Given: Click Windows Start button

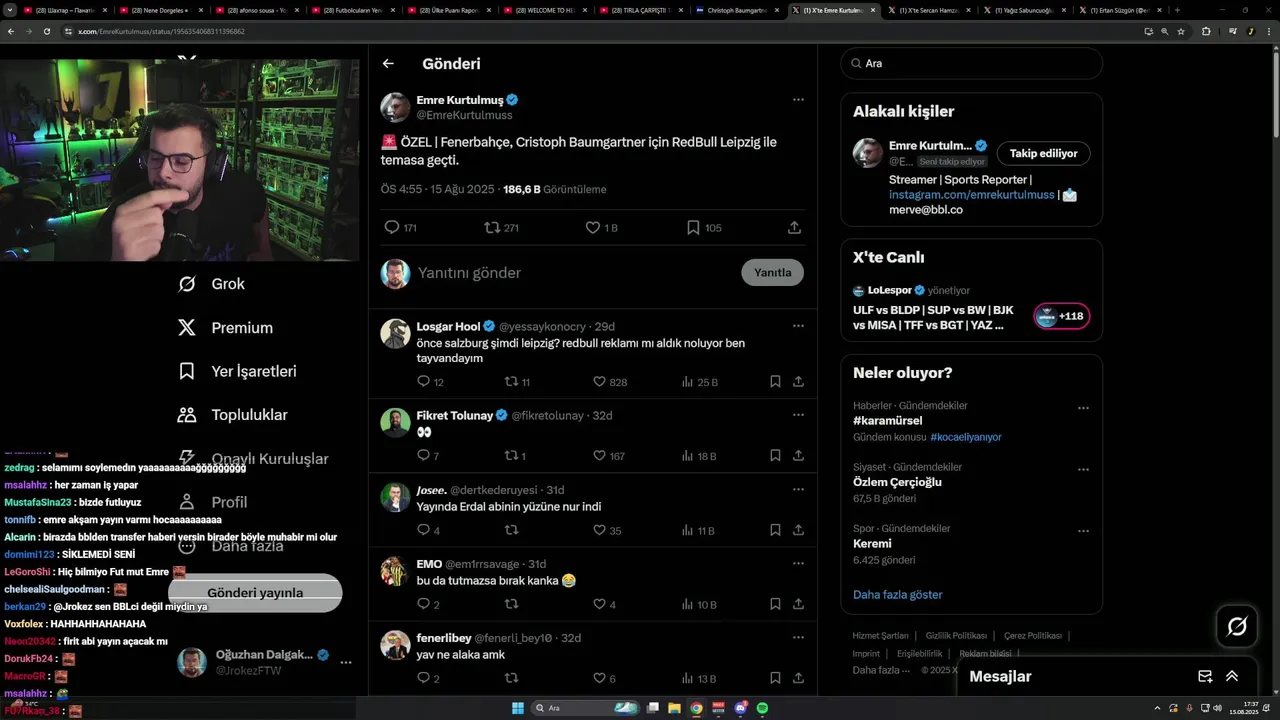Looking at the screenshot, I should (x=518, y=708).
